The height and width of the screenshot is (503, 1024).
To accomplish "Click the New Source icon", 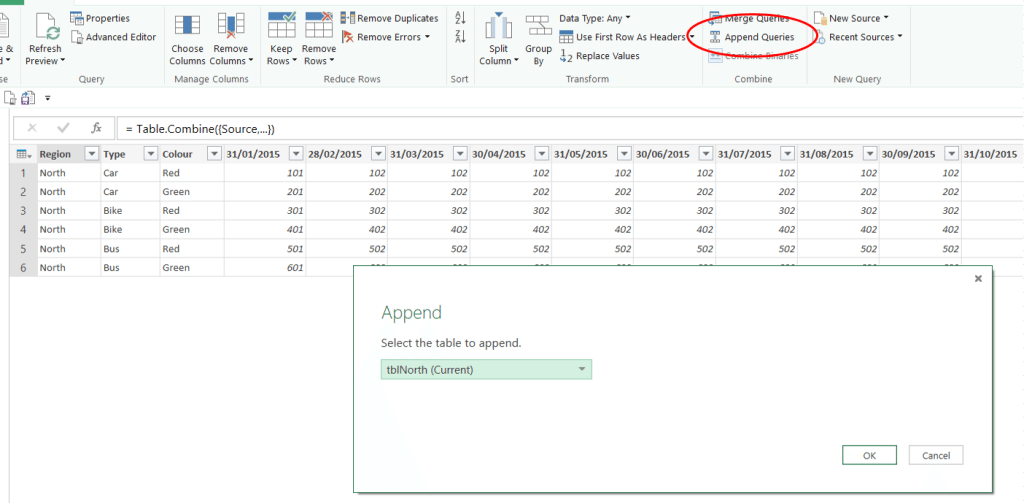I will pos(820,18).
